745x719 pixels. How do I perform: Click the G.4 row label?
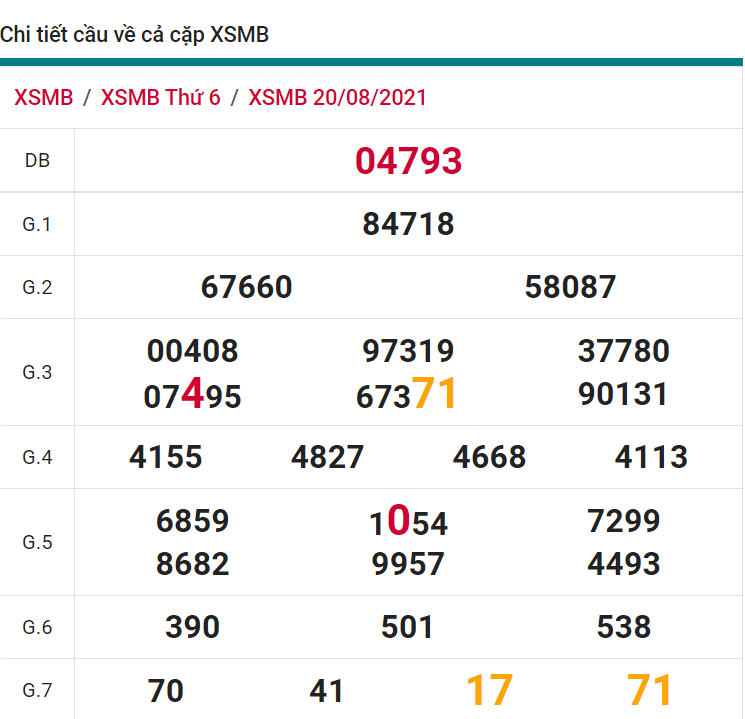37,458
